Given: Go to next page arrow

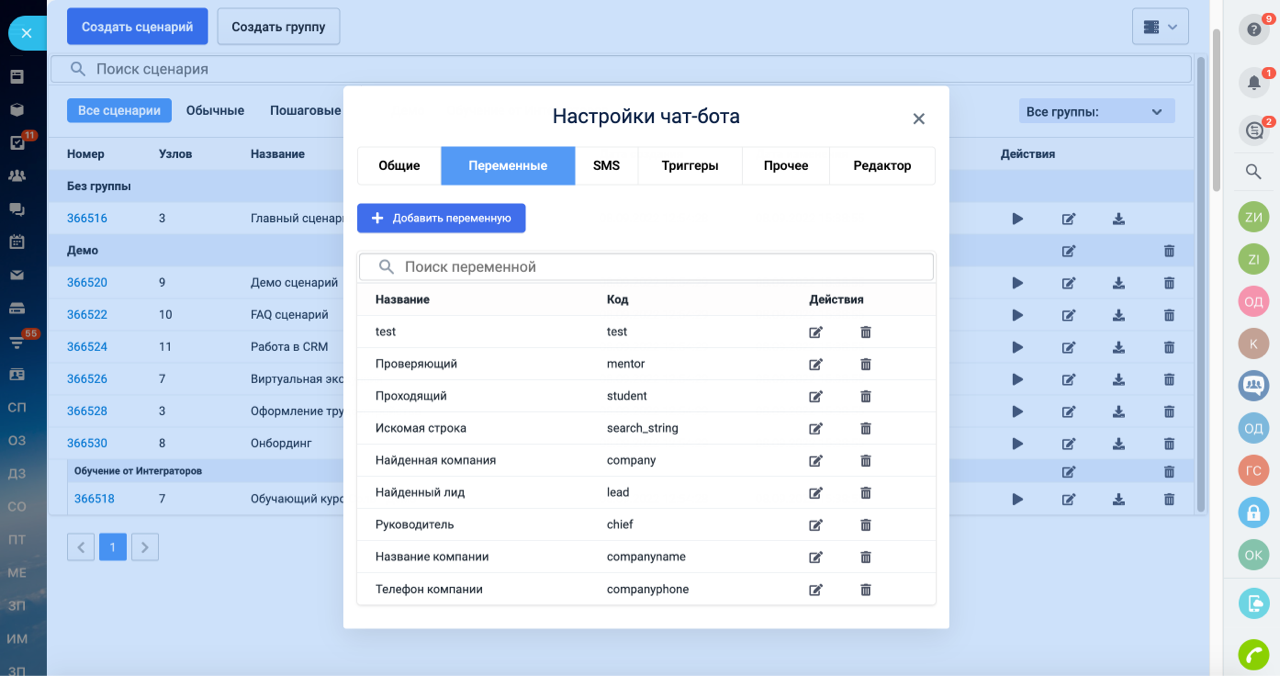Looking at the screenshot, I should point(145,547).
